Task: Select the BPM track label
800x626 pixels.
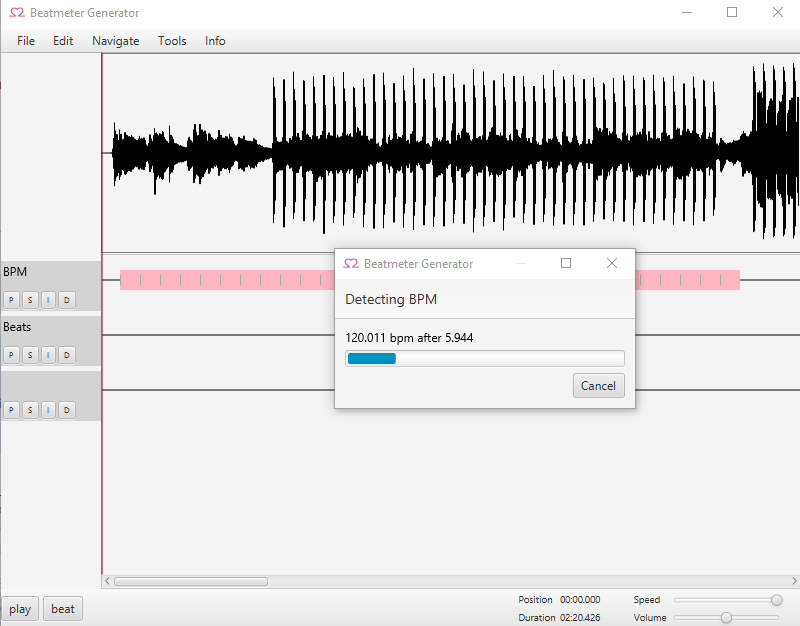Action: tap(15, 272)
